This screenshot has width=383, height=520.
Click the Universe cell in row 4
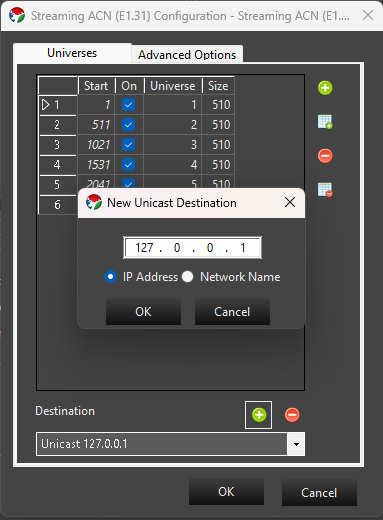coord(172,165)
